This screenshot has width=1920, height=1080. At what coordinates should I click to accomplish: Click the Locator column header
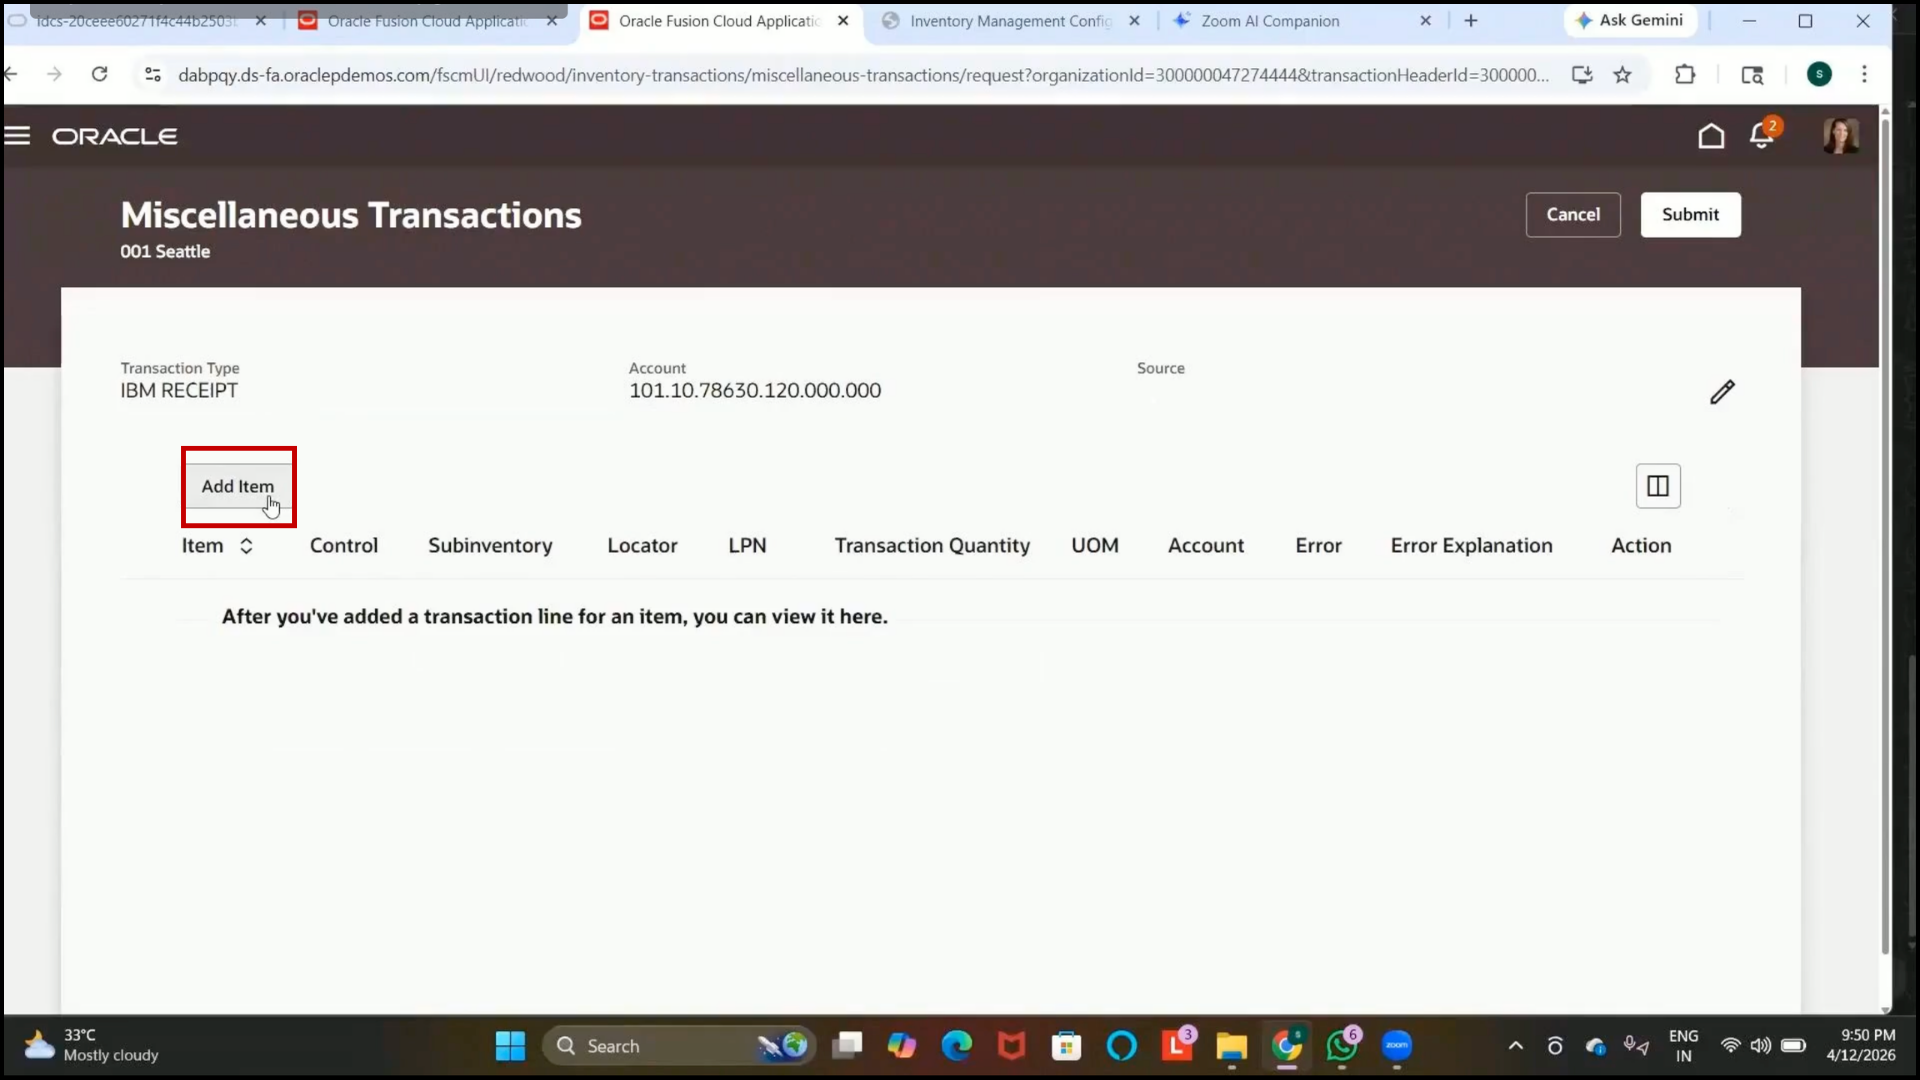pyautogui.click(x=642, y=546)
